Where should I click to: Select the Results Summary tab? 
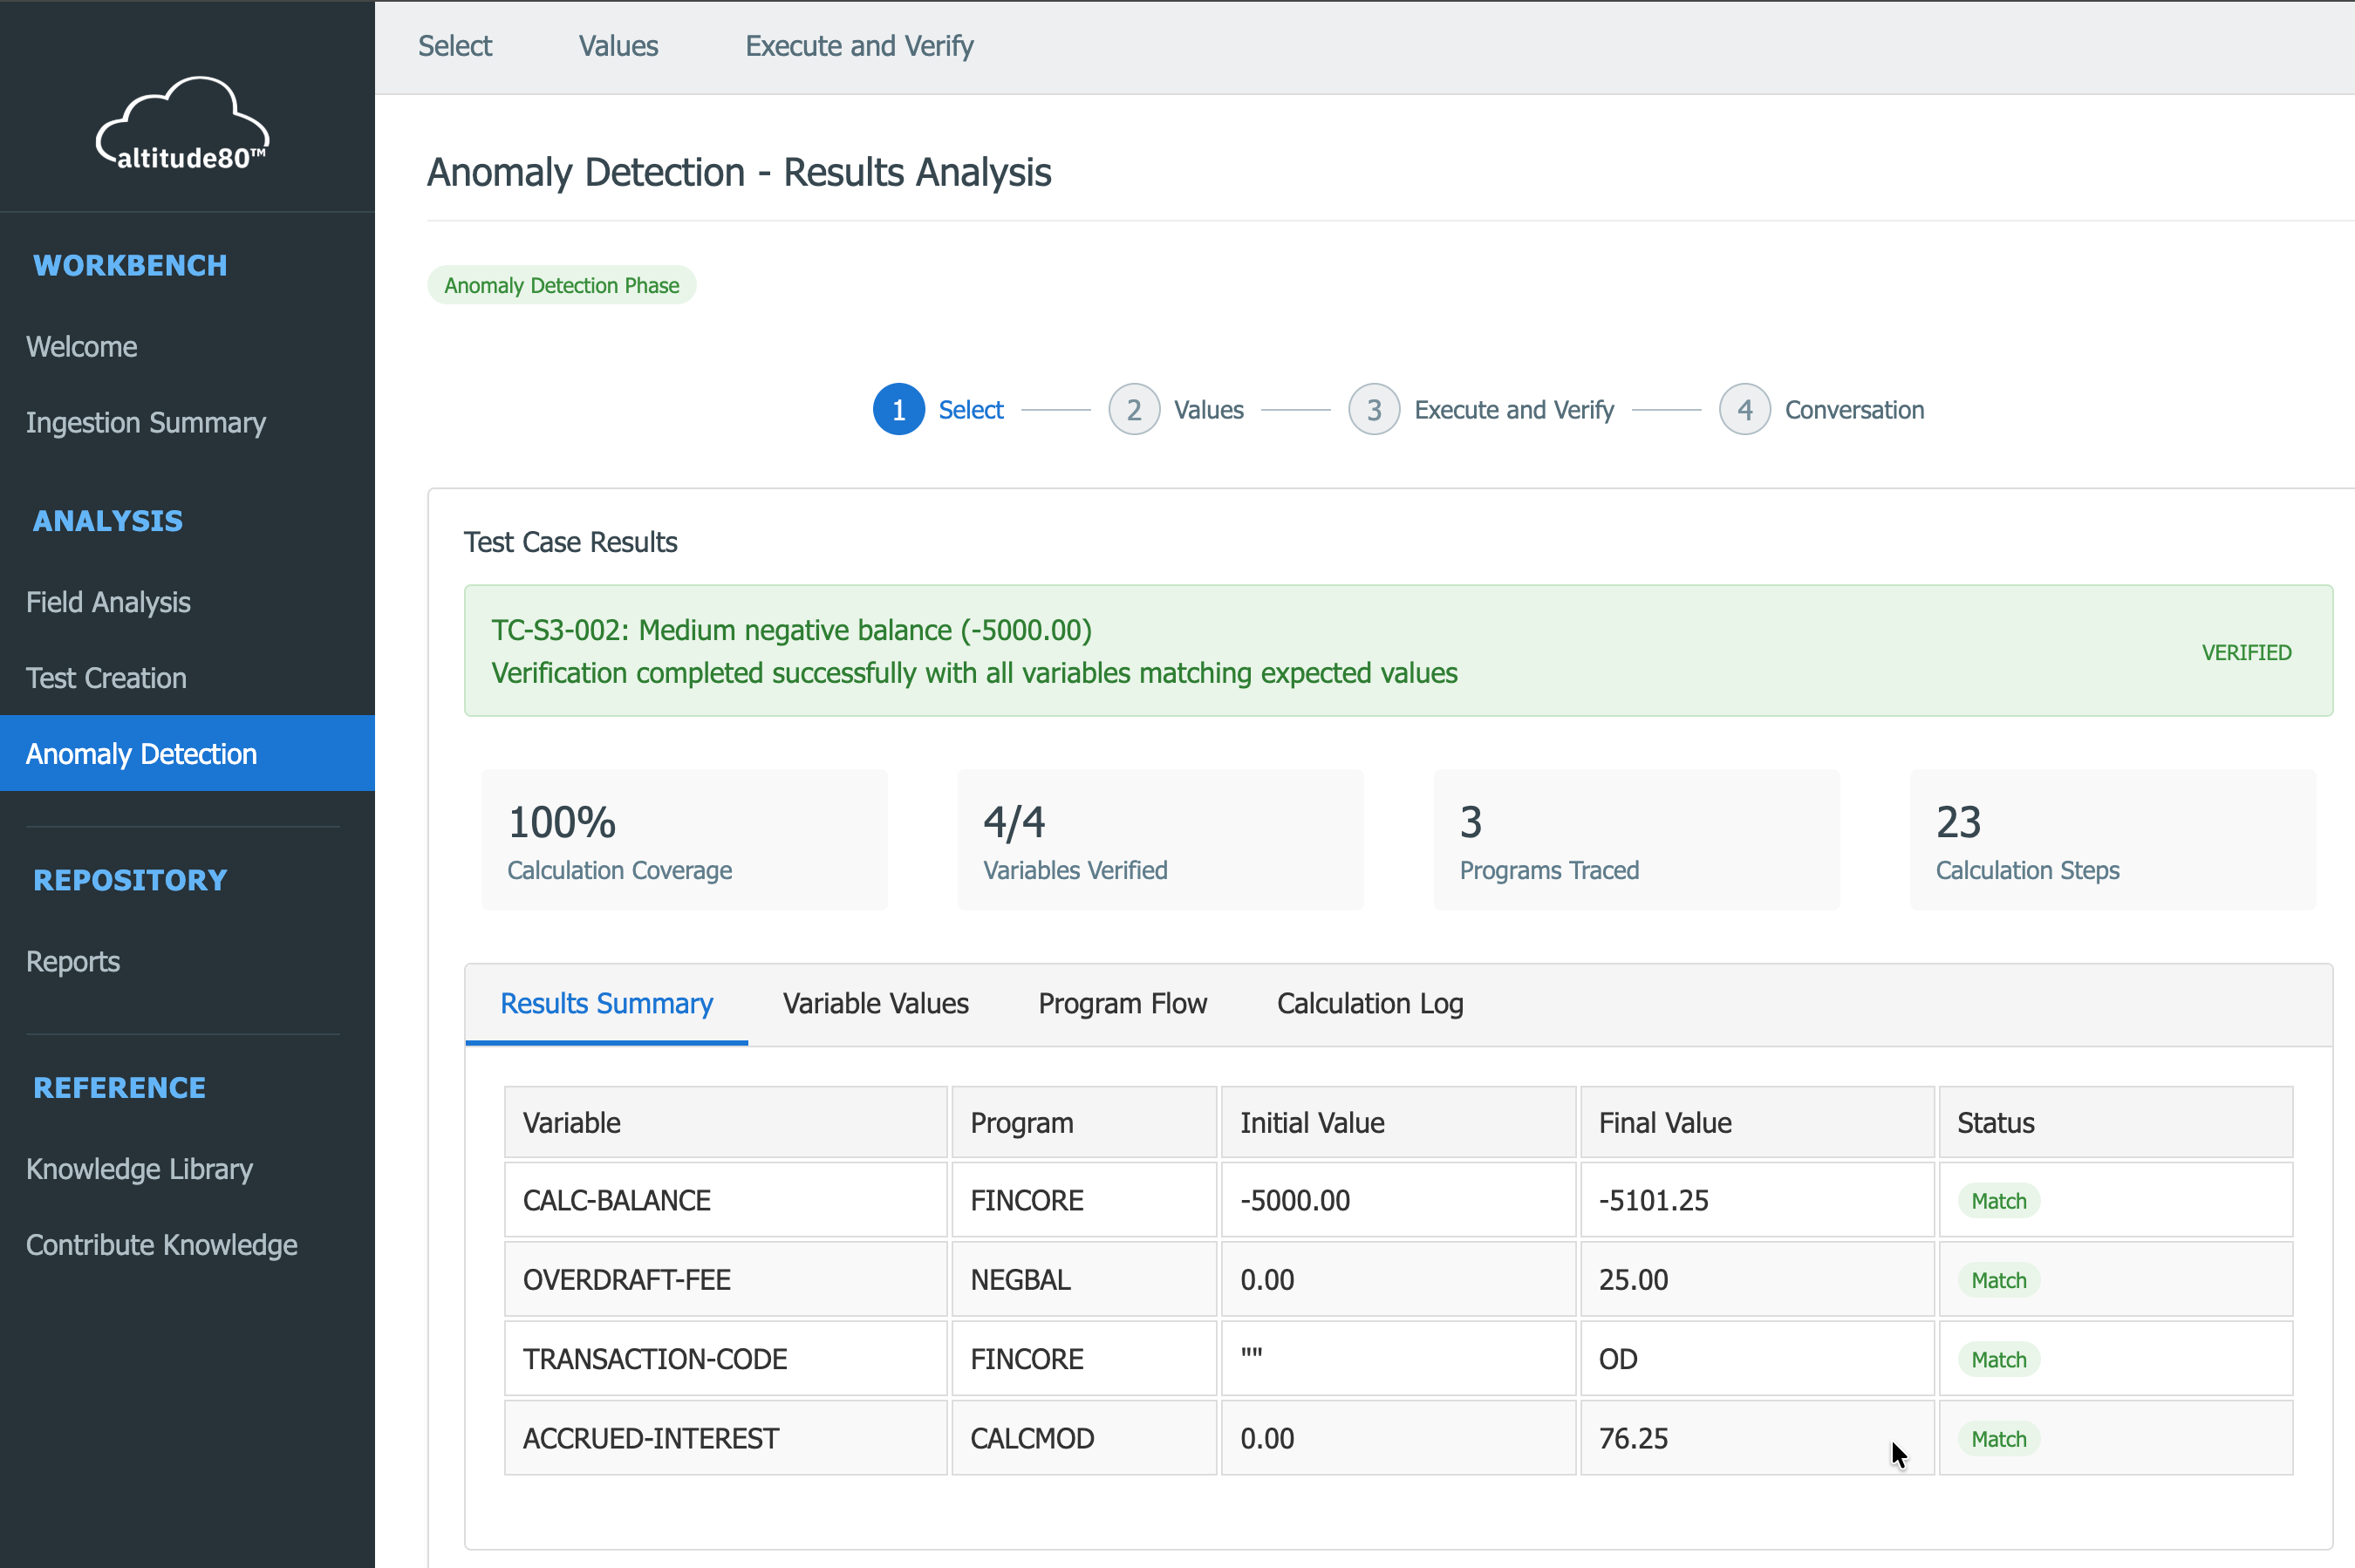(607, 1003)
